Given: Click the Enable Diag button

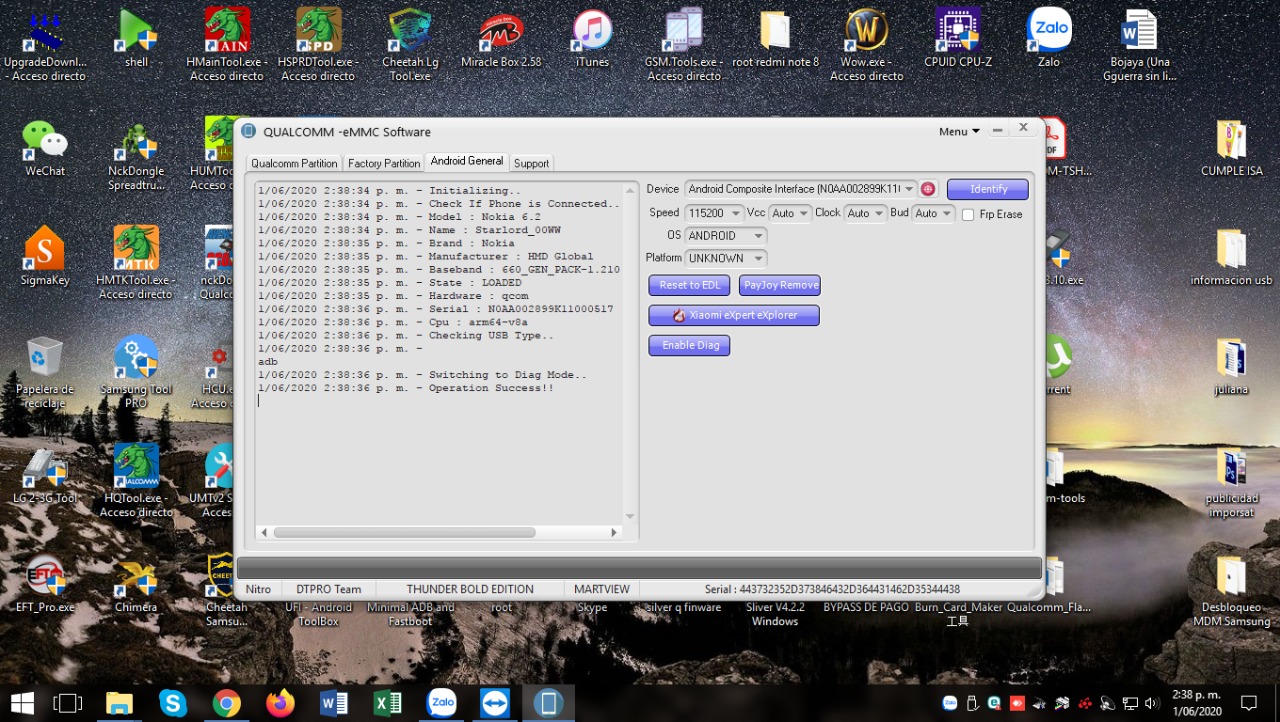Looking at the screenshot, I should point(689,345).
